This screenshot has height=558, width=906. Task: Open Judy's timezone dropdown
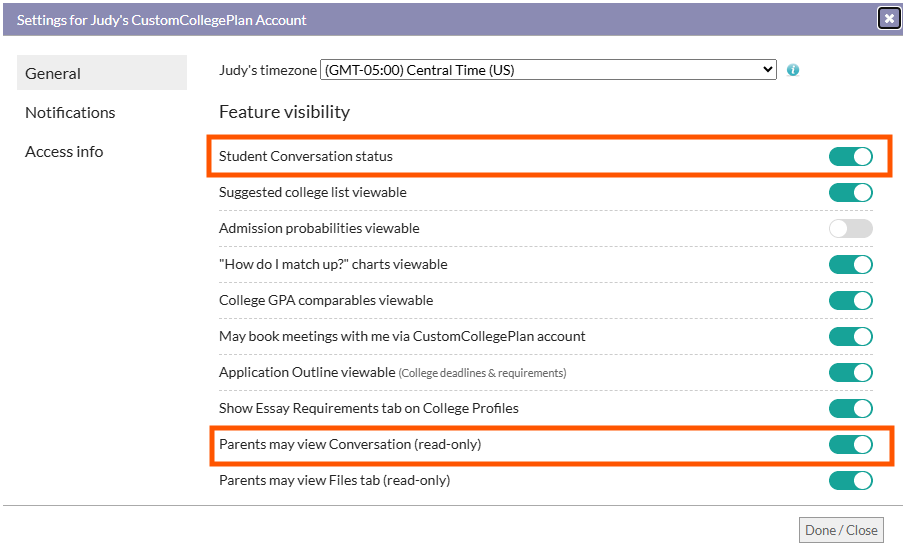point(548,70)
